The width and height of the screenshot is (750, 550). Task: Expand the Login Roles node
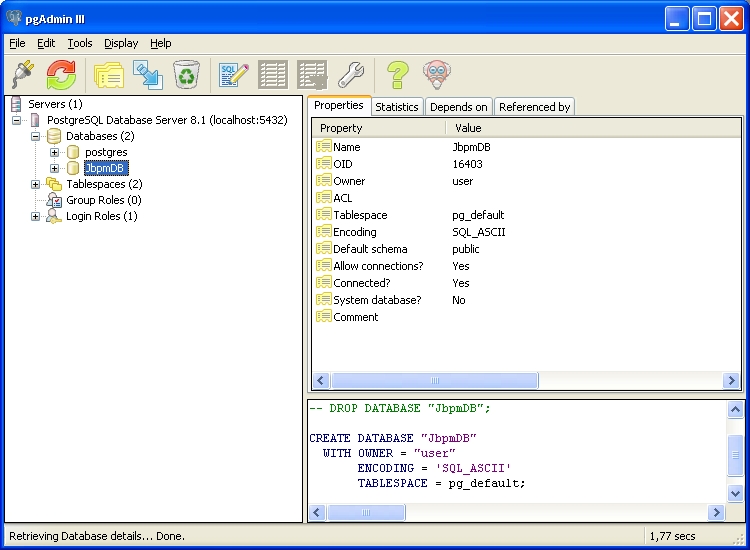click(x=36, y=216)
